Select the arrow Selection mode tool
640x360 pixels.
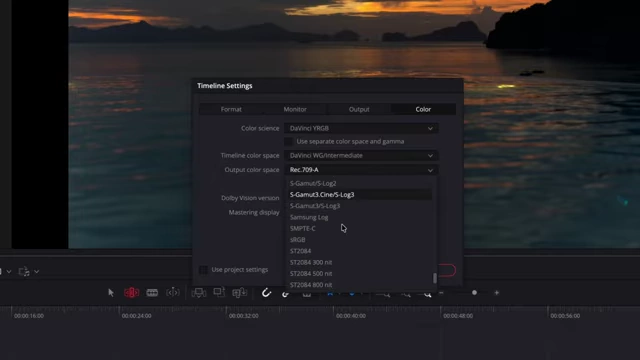click(111, 293)
